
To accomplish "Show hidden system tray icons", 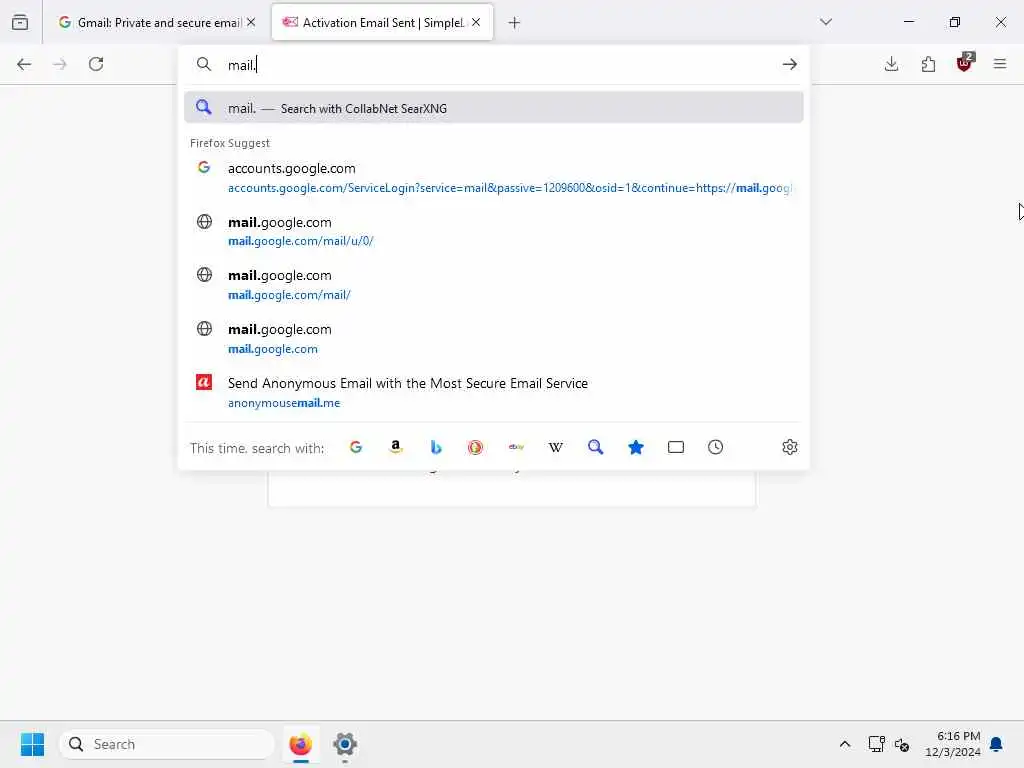I will coord(844,744).
